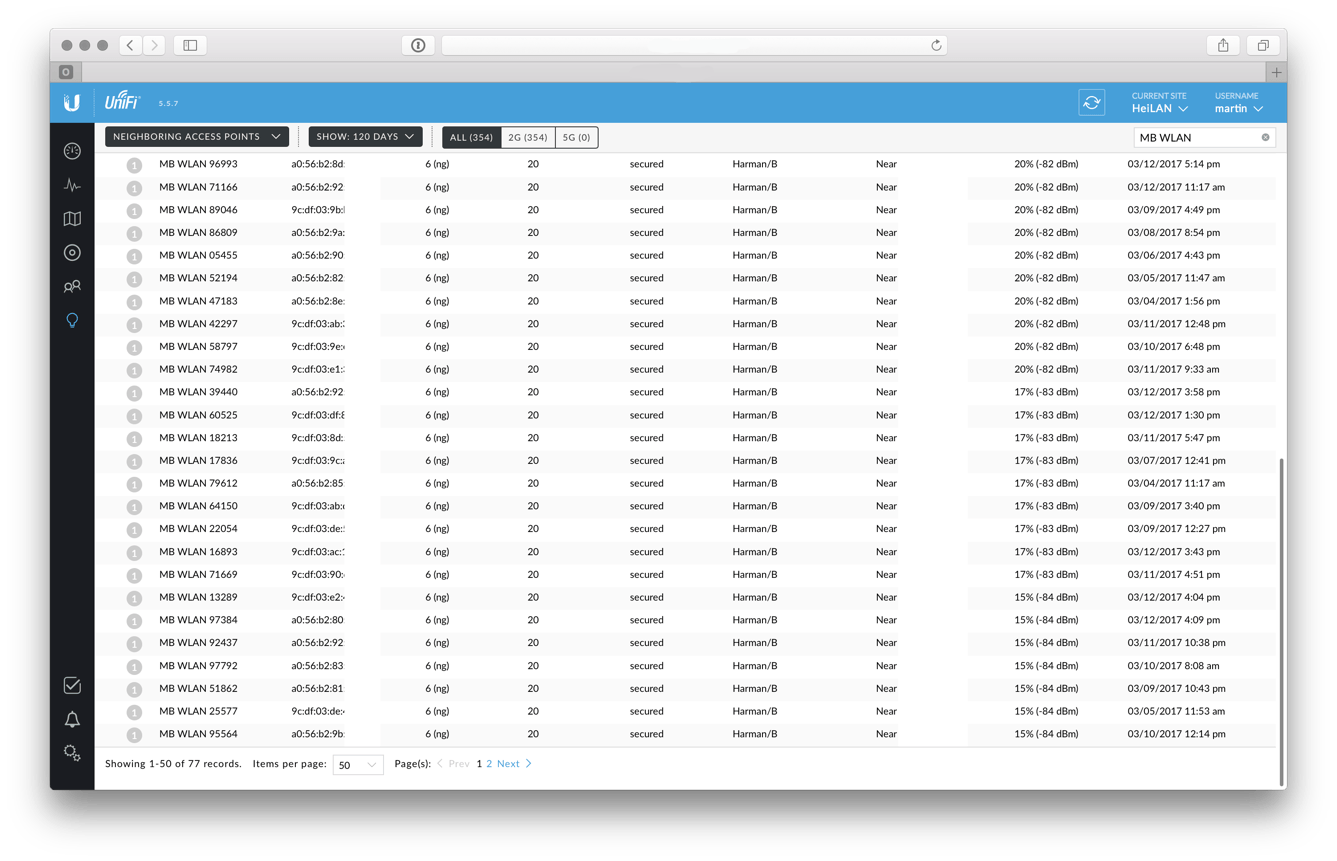Image resolution: width=1337 pixels, height=861 pixels.
Task: Click the MB WLAN 86809 name
Action: point(198,232)
